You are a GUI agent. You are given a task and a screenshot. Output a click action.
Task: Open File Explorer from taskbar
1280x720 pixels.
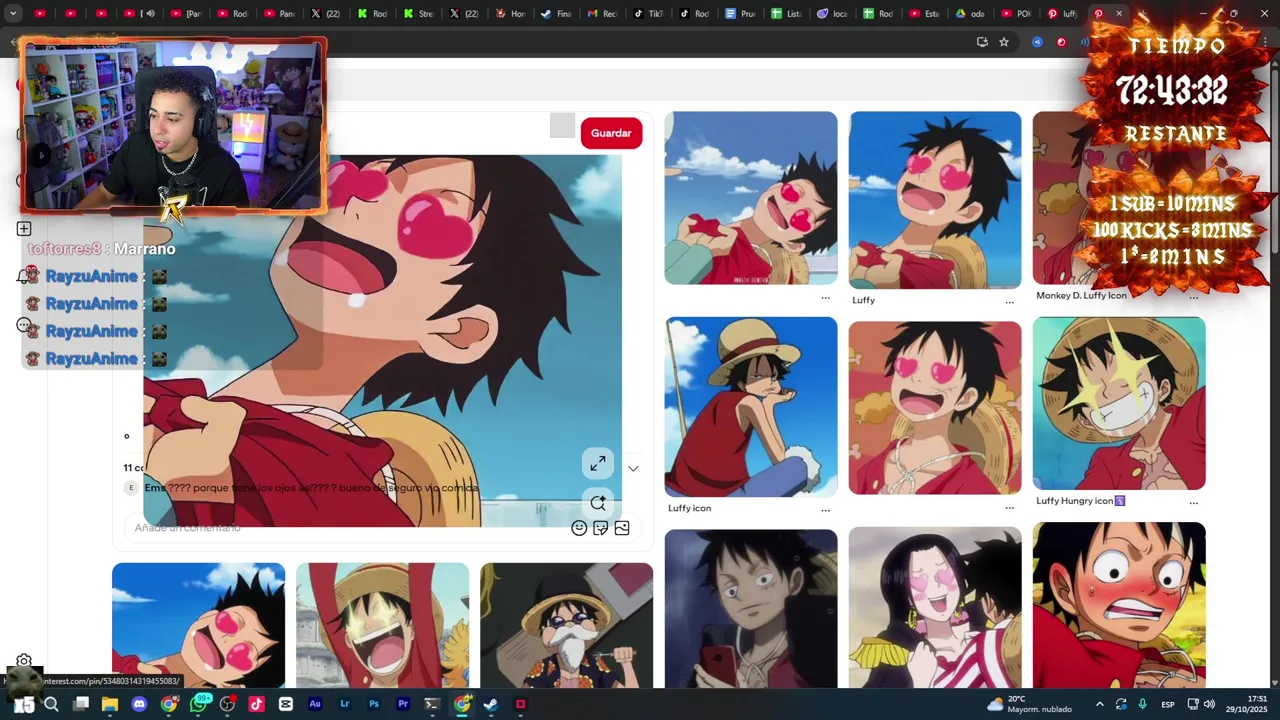[x=110, y=704]
